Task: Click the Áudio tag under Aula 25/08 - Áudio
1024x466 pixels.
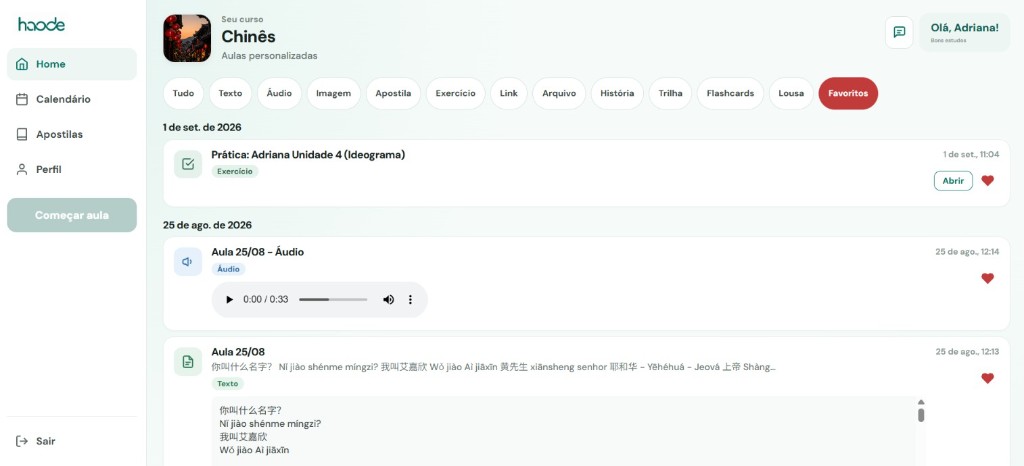Action: click(x=229, y=269)
